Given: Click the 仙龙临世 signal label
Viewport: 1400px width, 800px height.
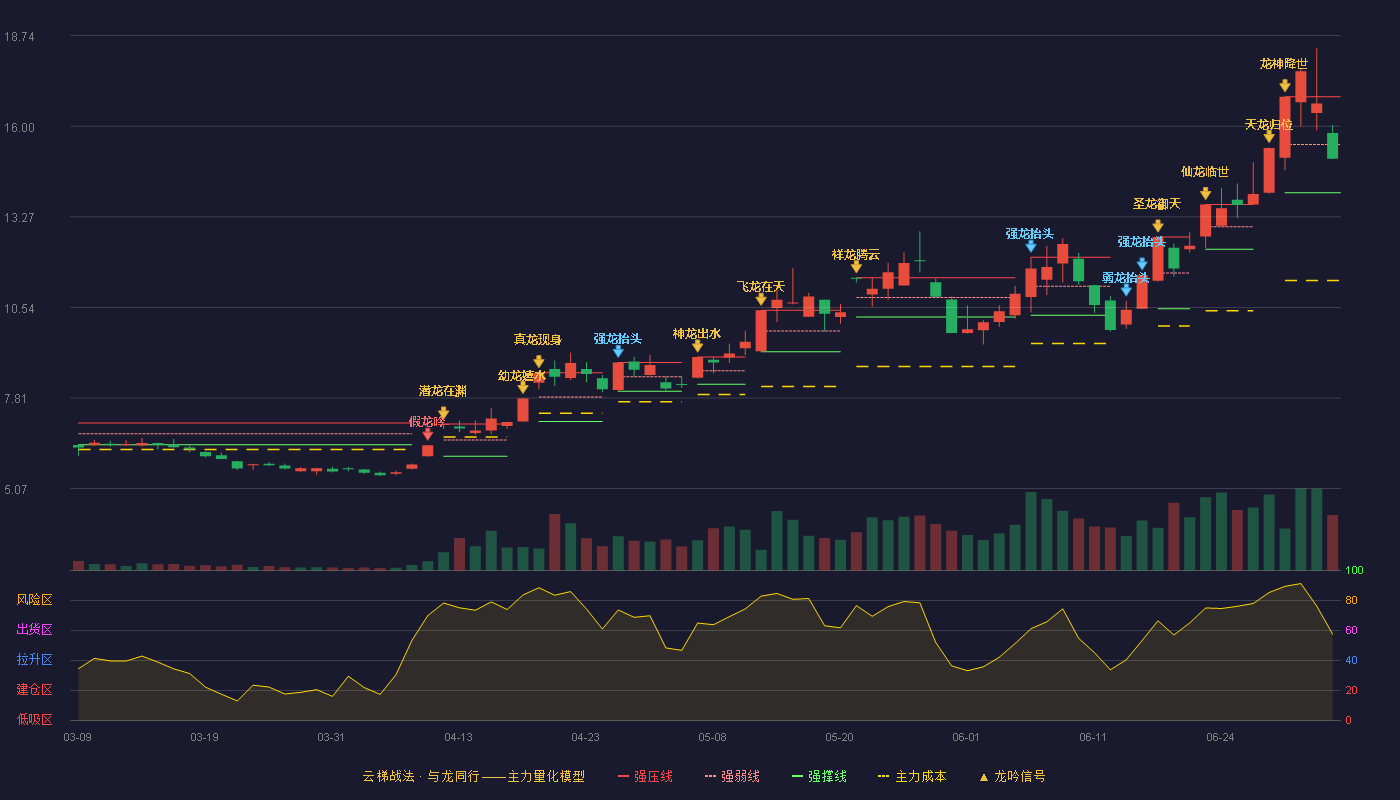Looking at the screenshot, I should [1205, 172].
